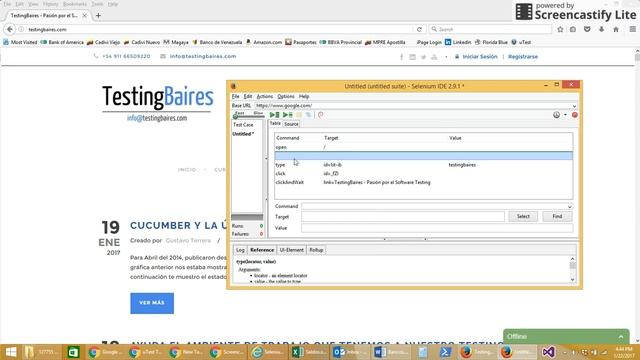640x360 pixels.
Task: Select the Reference tab
Action: click(262, 250)
